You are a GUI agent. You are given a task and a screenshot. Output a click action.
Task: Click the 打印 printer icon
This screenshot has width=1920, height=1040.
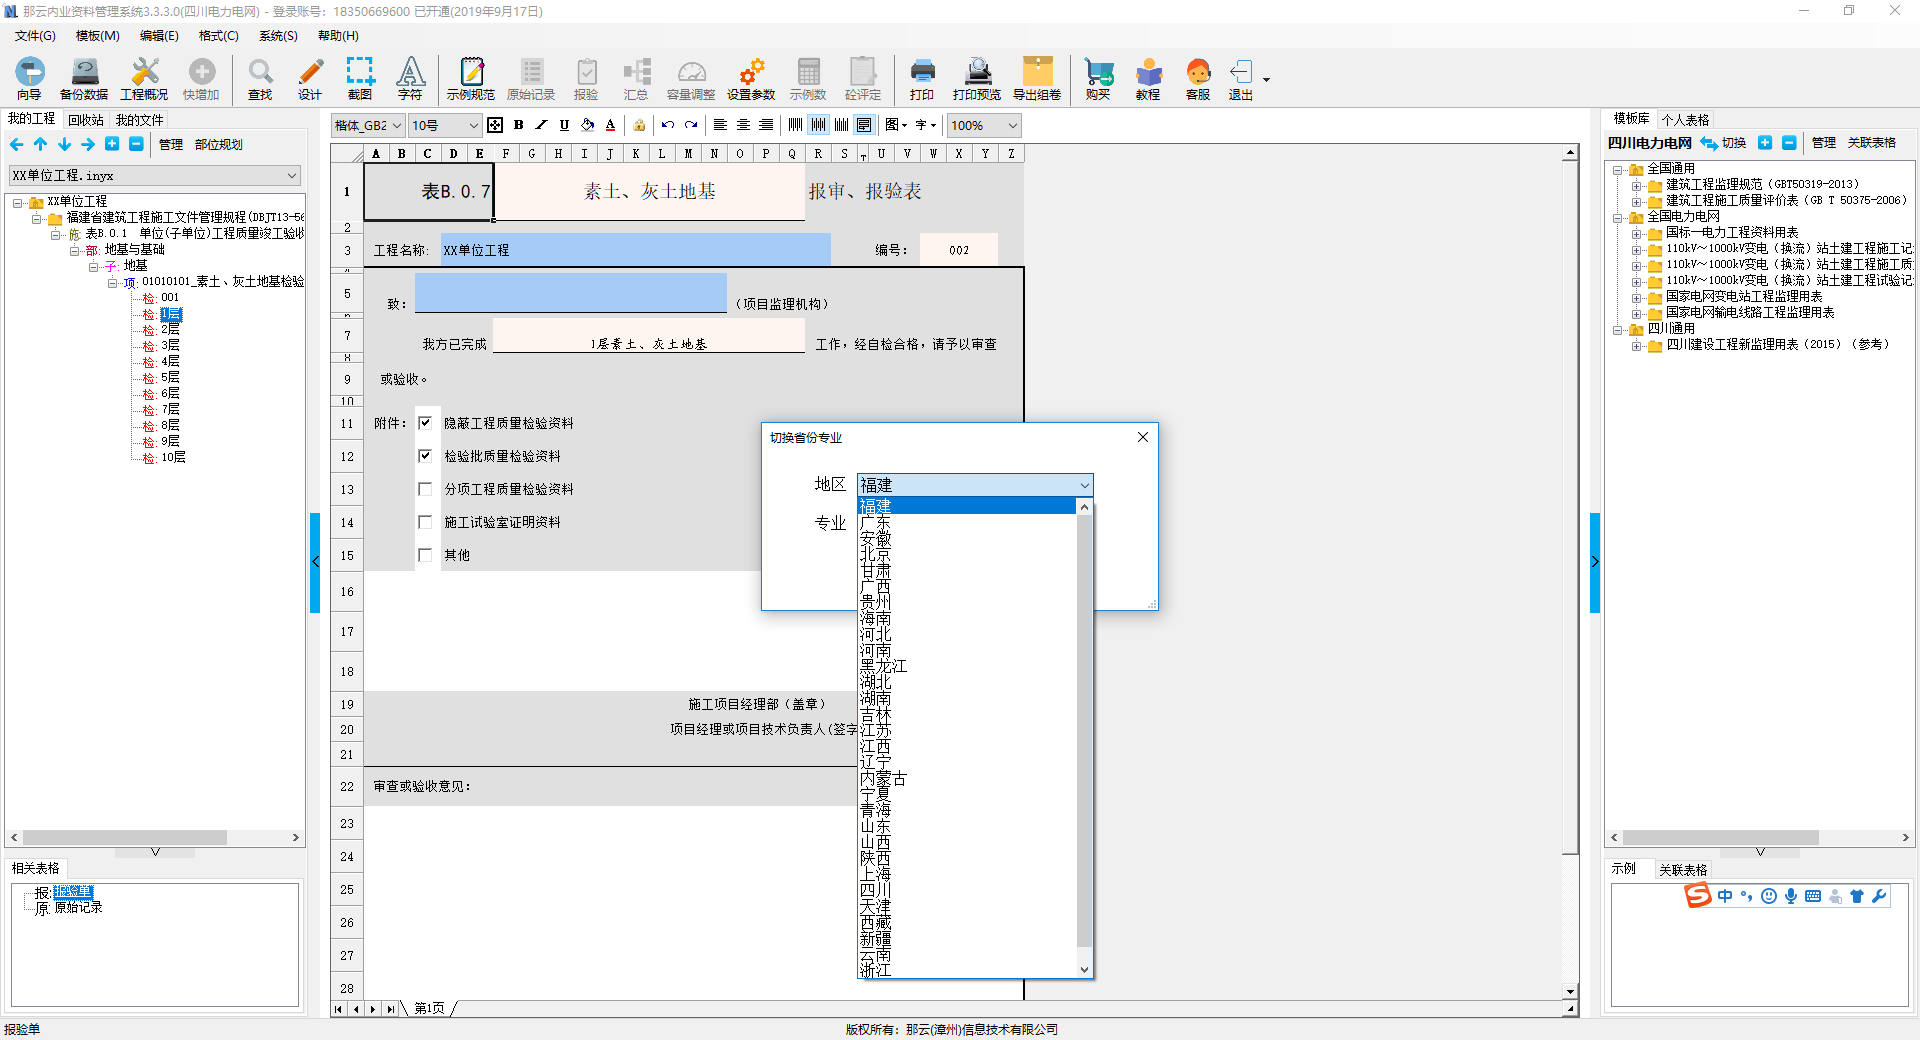point(922,79)
